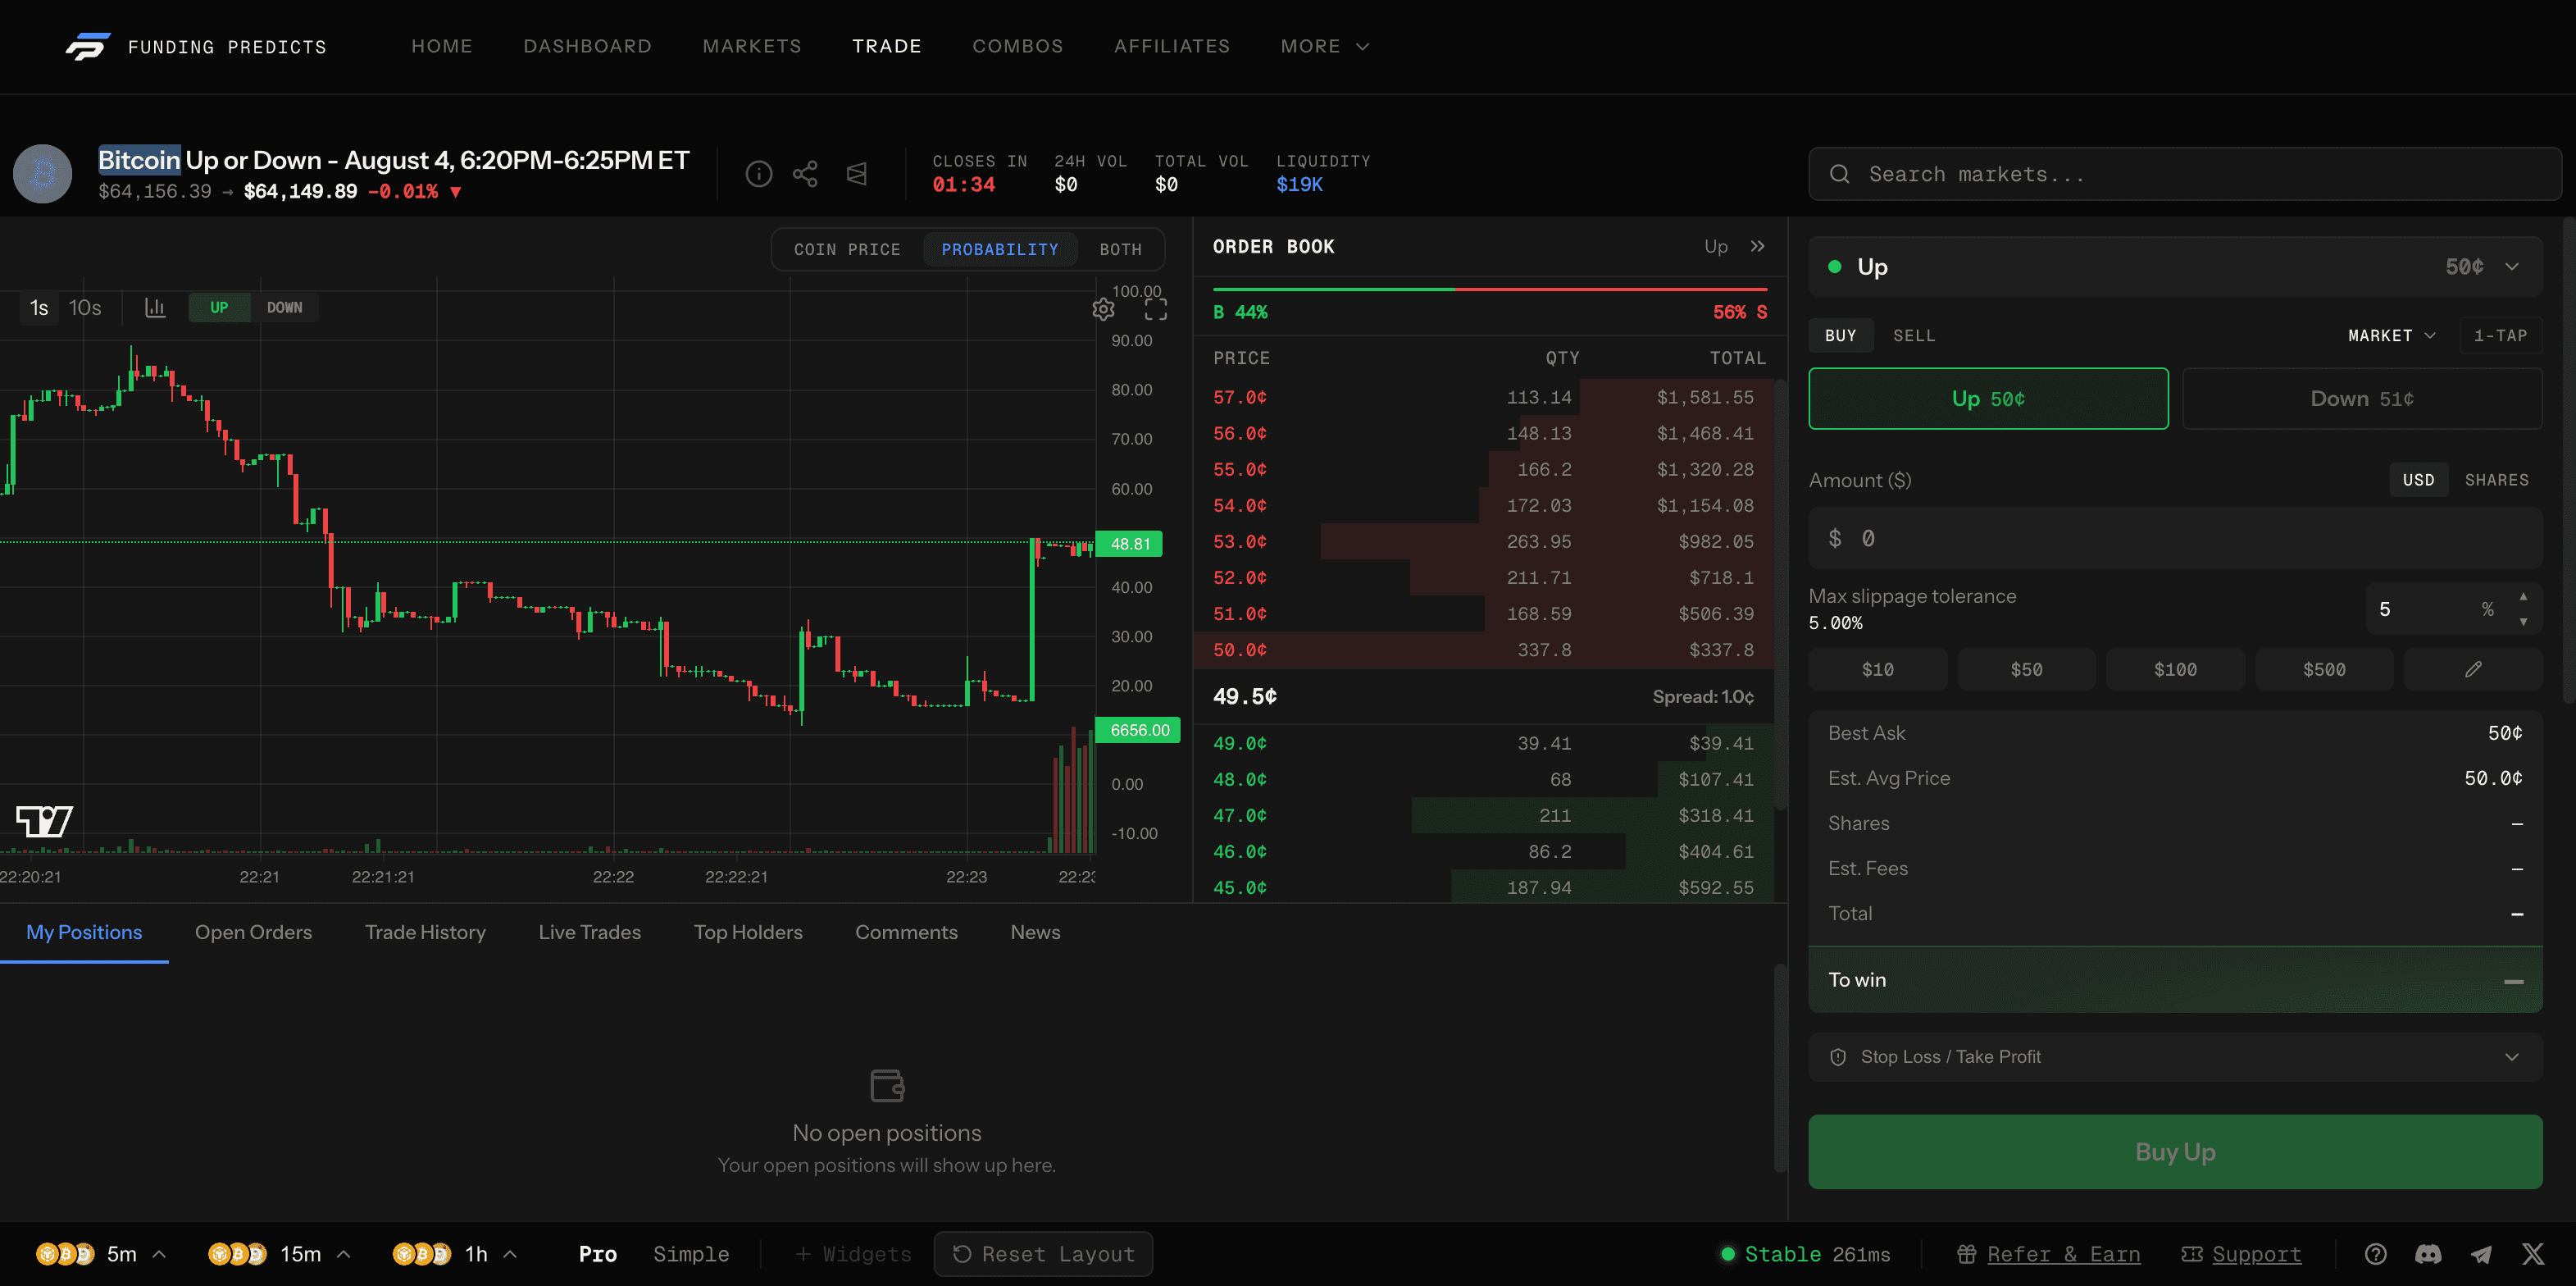Image resolution: width=2576 pixels, height=1286 pixels.
Task: Toggle chart fullscreen icon
Action: [x=1156, y=309]
